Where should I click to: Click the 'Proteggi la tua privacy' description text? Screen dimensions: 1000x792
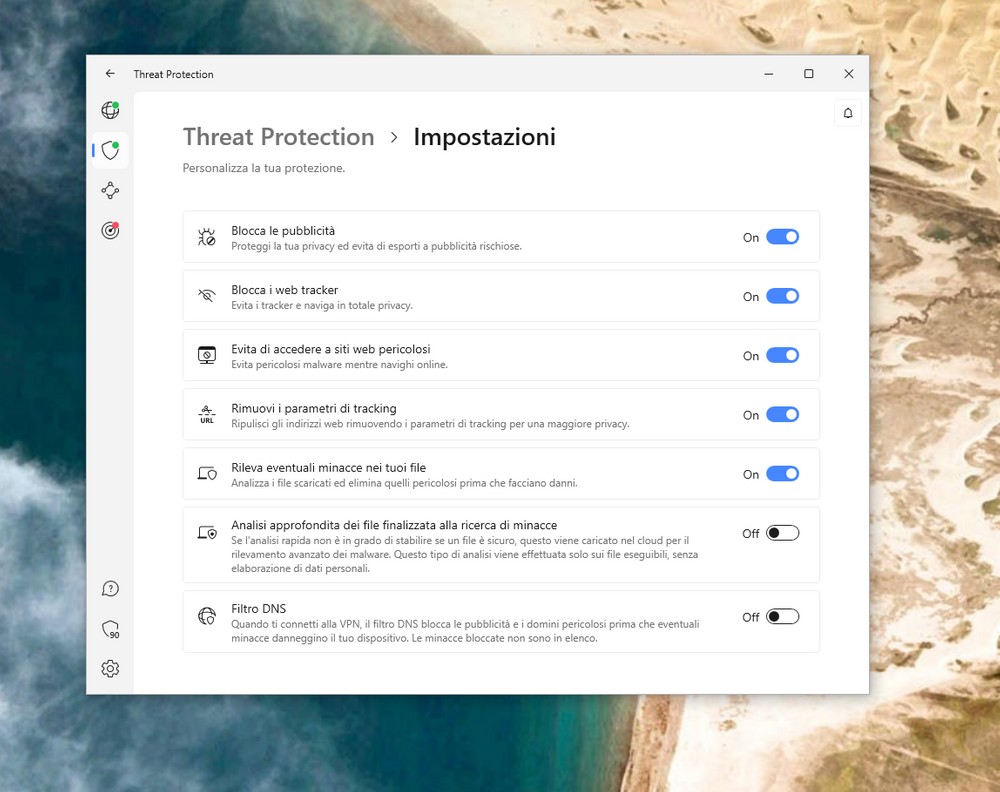[376, 246]
